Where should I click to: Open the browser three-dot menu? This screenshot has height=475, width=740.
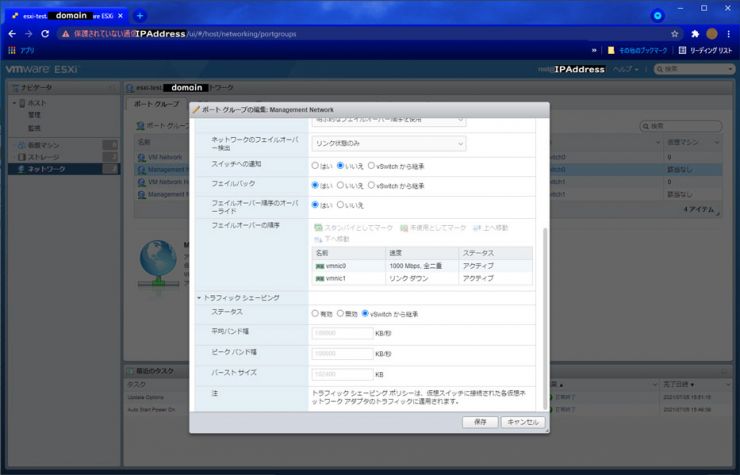click(x=729, y=34)
